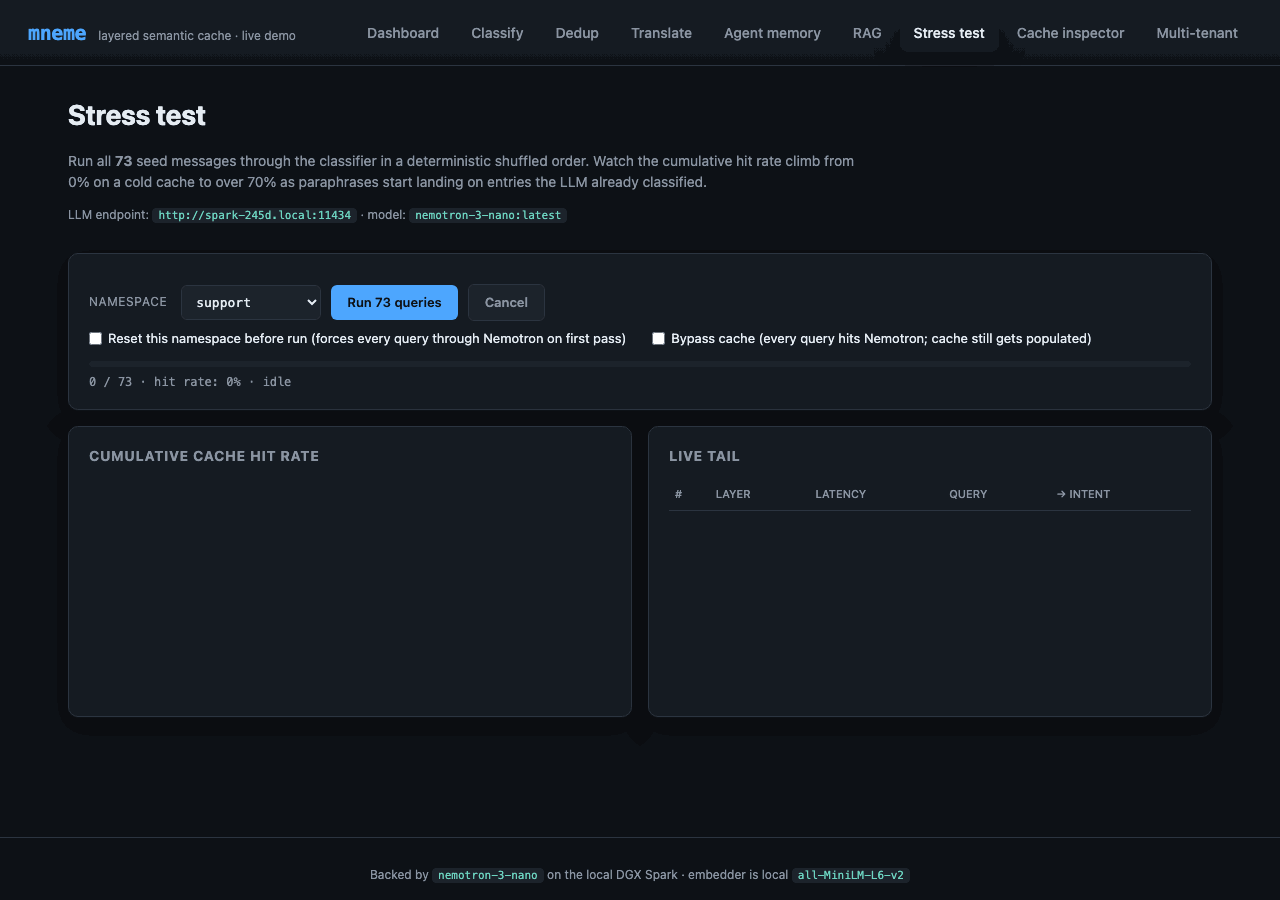This screenshot has width=1280, height=900.
Task: Go to the Dedup tab
Action: (577, 33)
